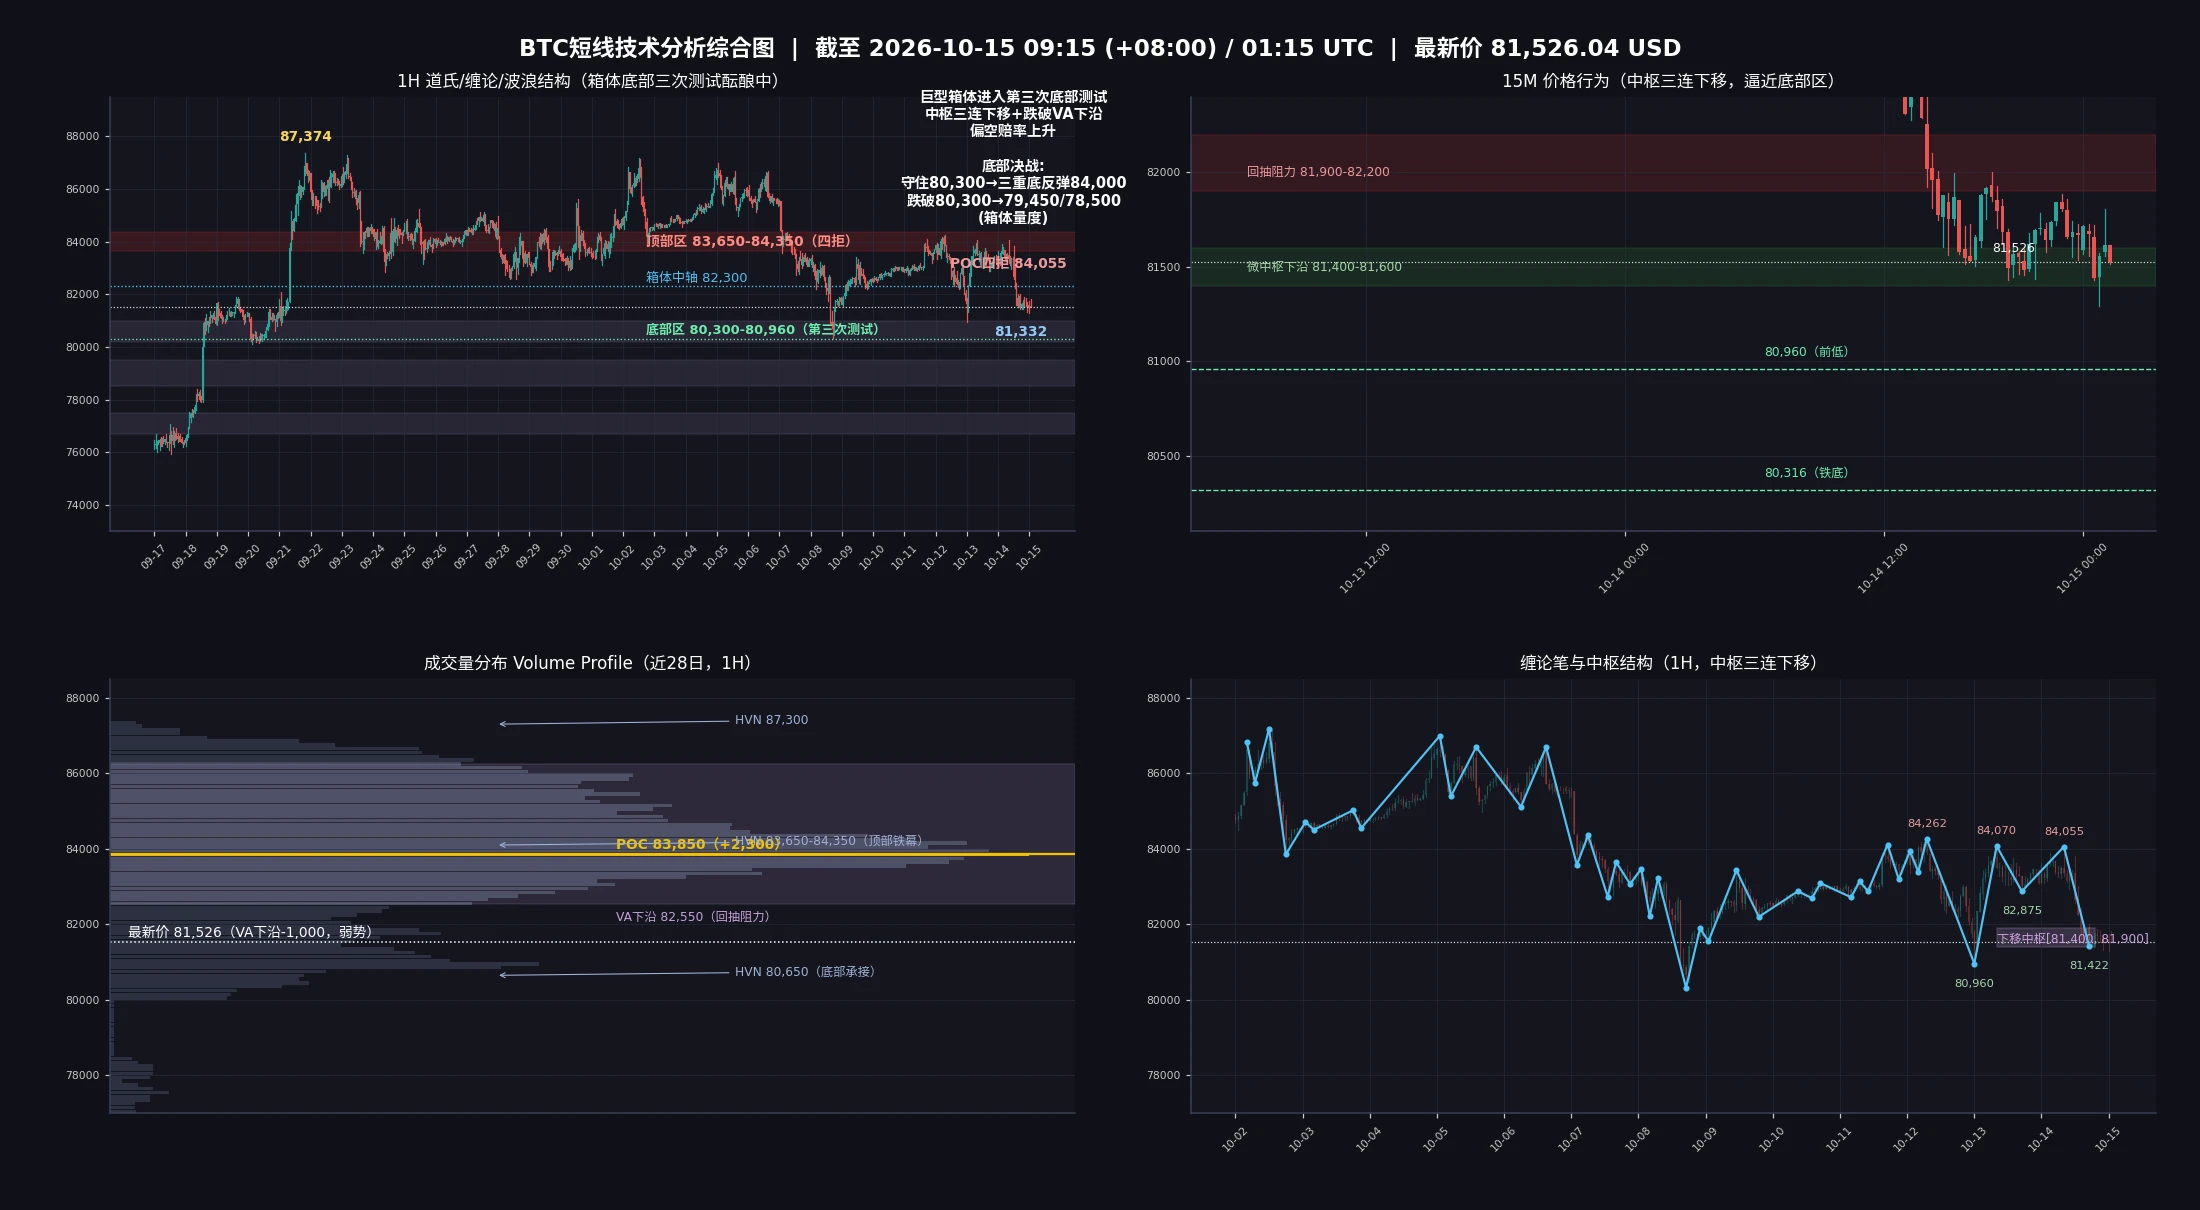Screen dimensions: 2200x1210
Task: Select the 81,332 price label on 1H chart
Action: 1020,331
